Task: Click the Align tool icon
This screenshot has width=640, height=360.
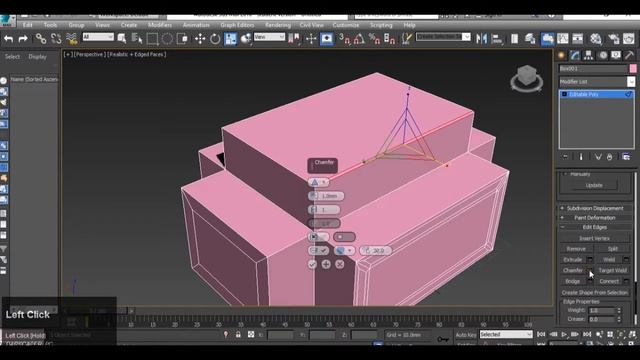Action: point(497,39)
